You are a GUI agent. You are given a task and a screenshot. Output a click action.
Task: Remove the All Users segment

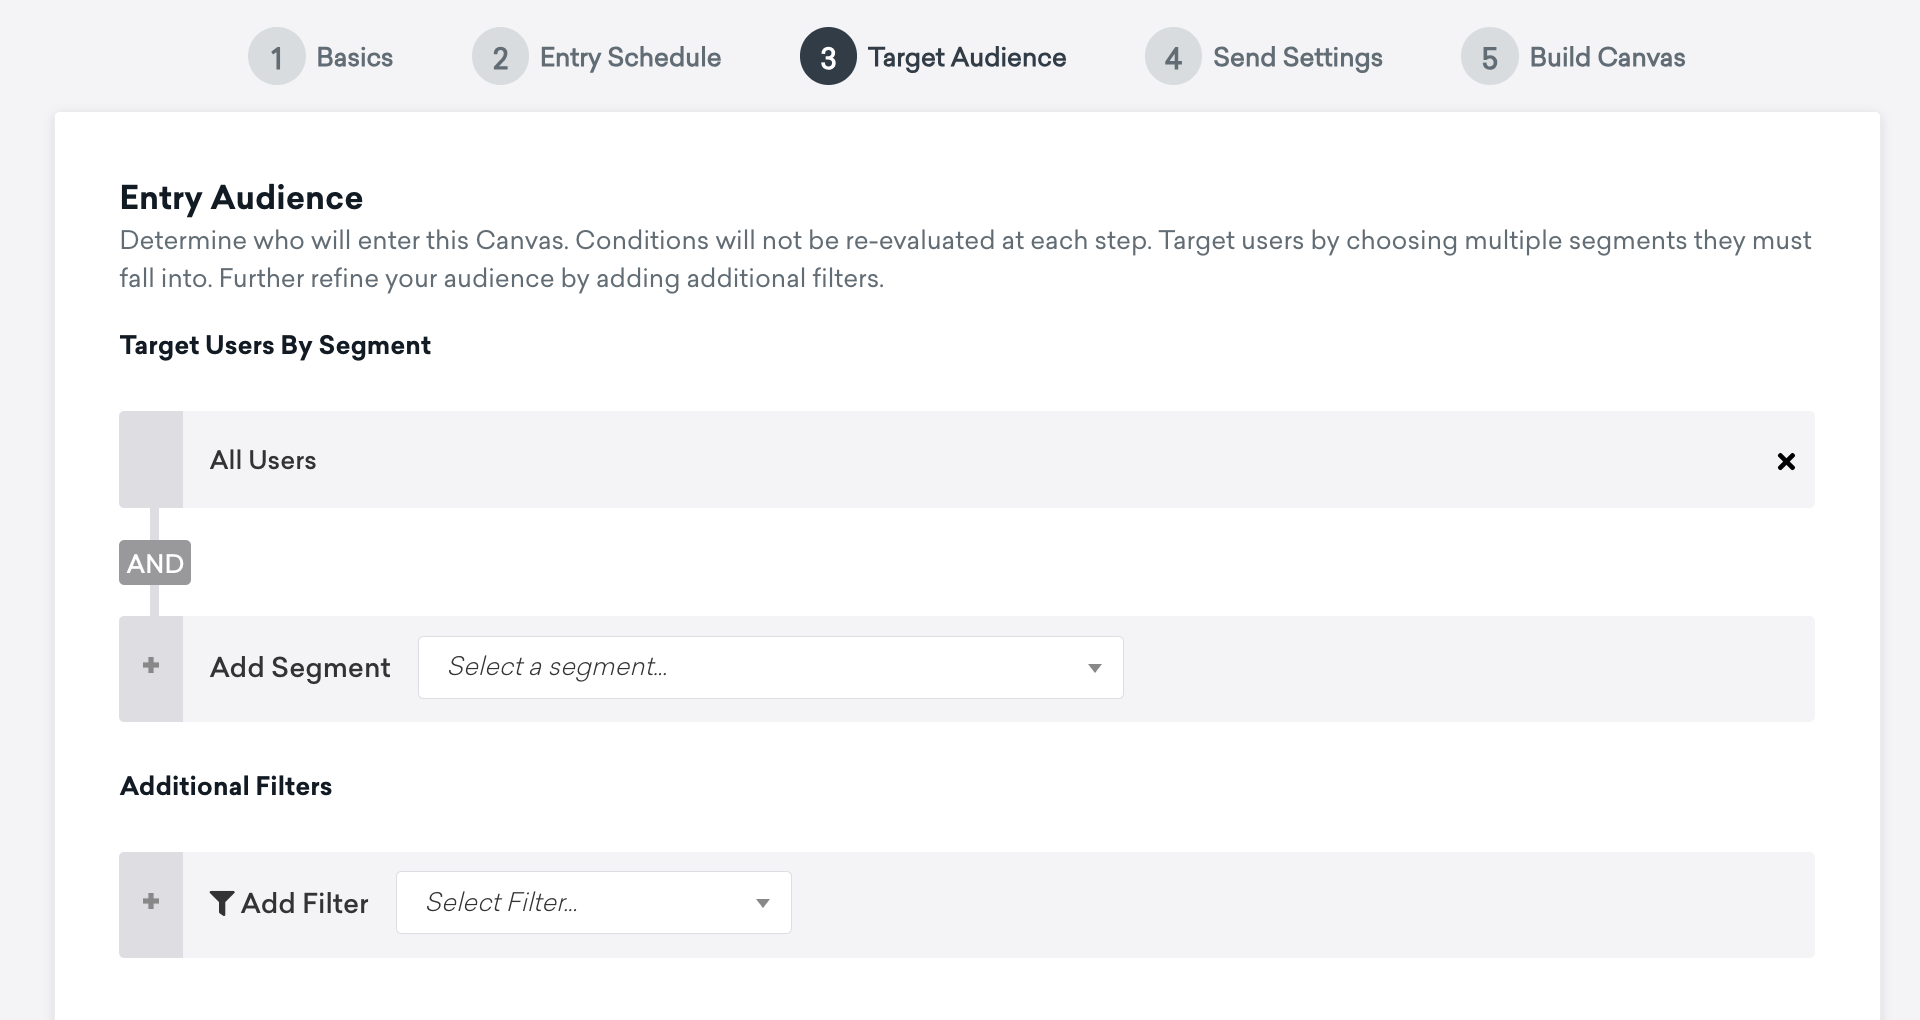(1786, 461)
